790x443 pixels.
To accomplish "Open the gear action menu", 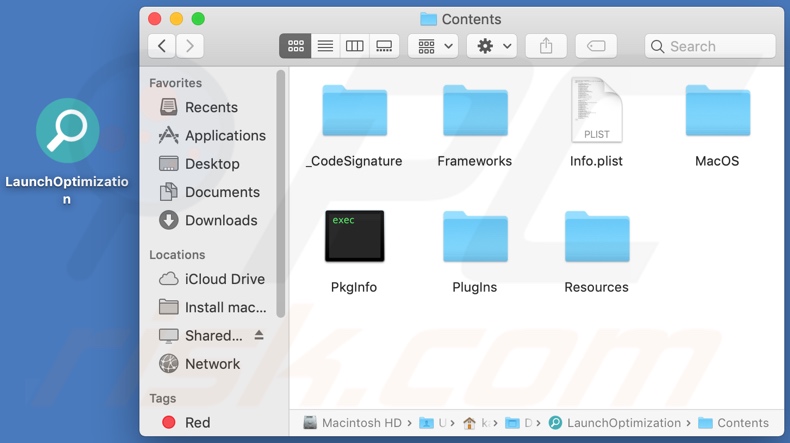I will tap(492, 46).
